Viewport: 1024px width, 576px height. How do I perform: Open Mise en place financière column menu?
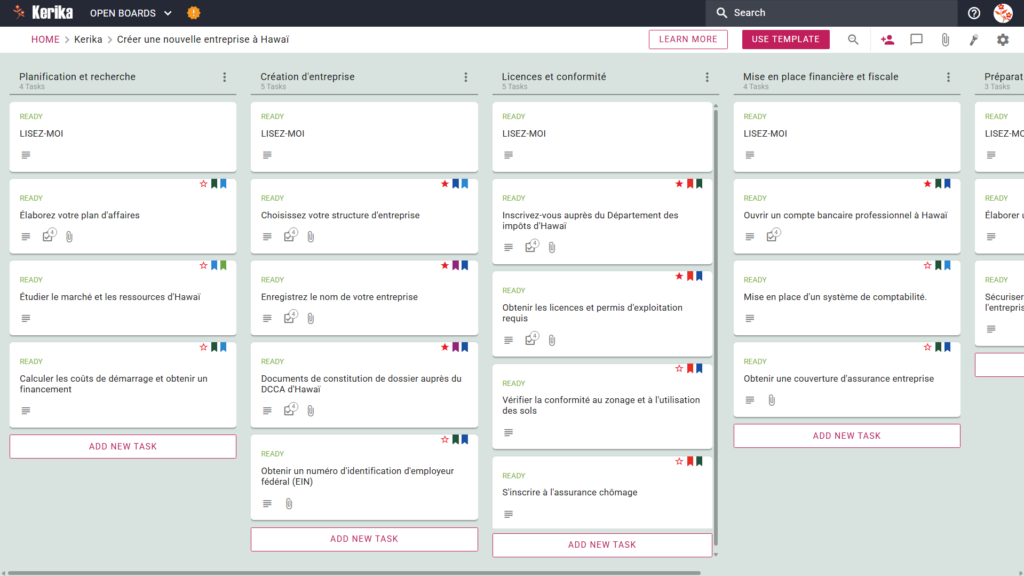point(948,77)
